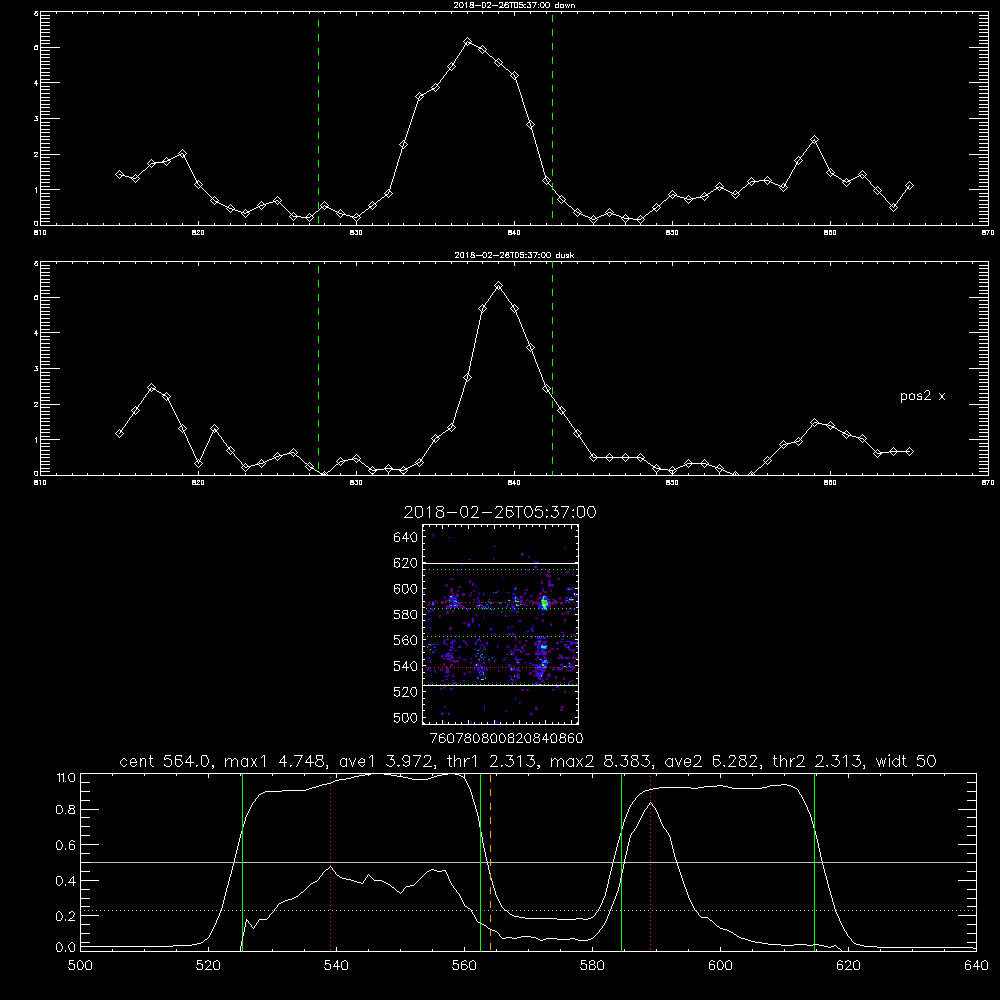Click the heatmap image of spectral spots

point(501,624)
